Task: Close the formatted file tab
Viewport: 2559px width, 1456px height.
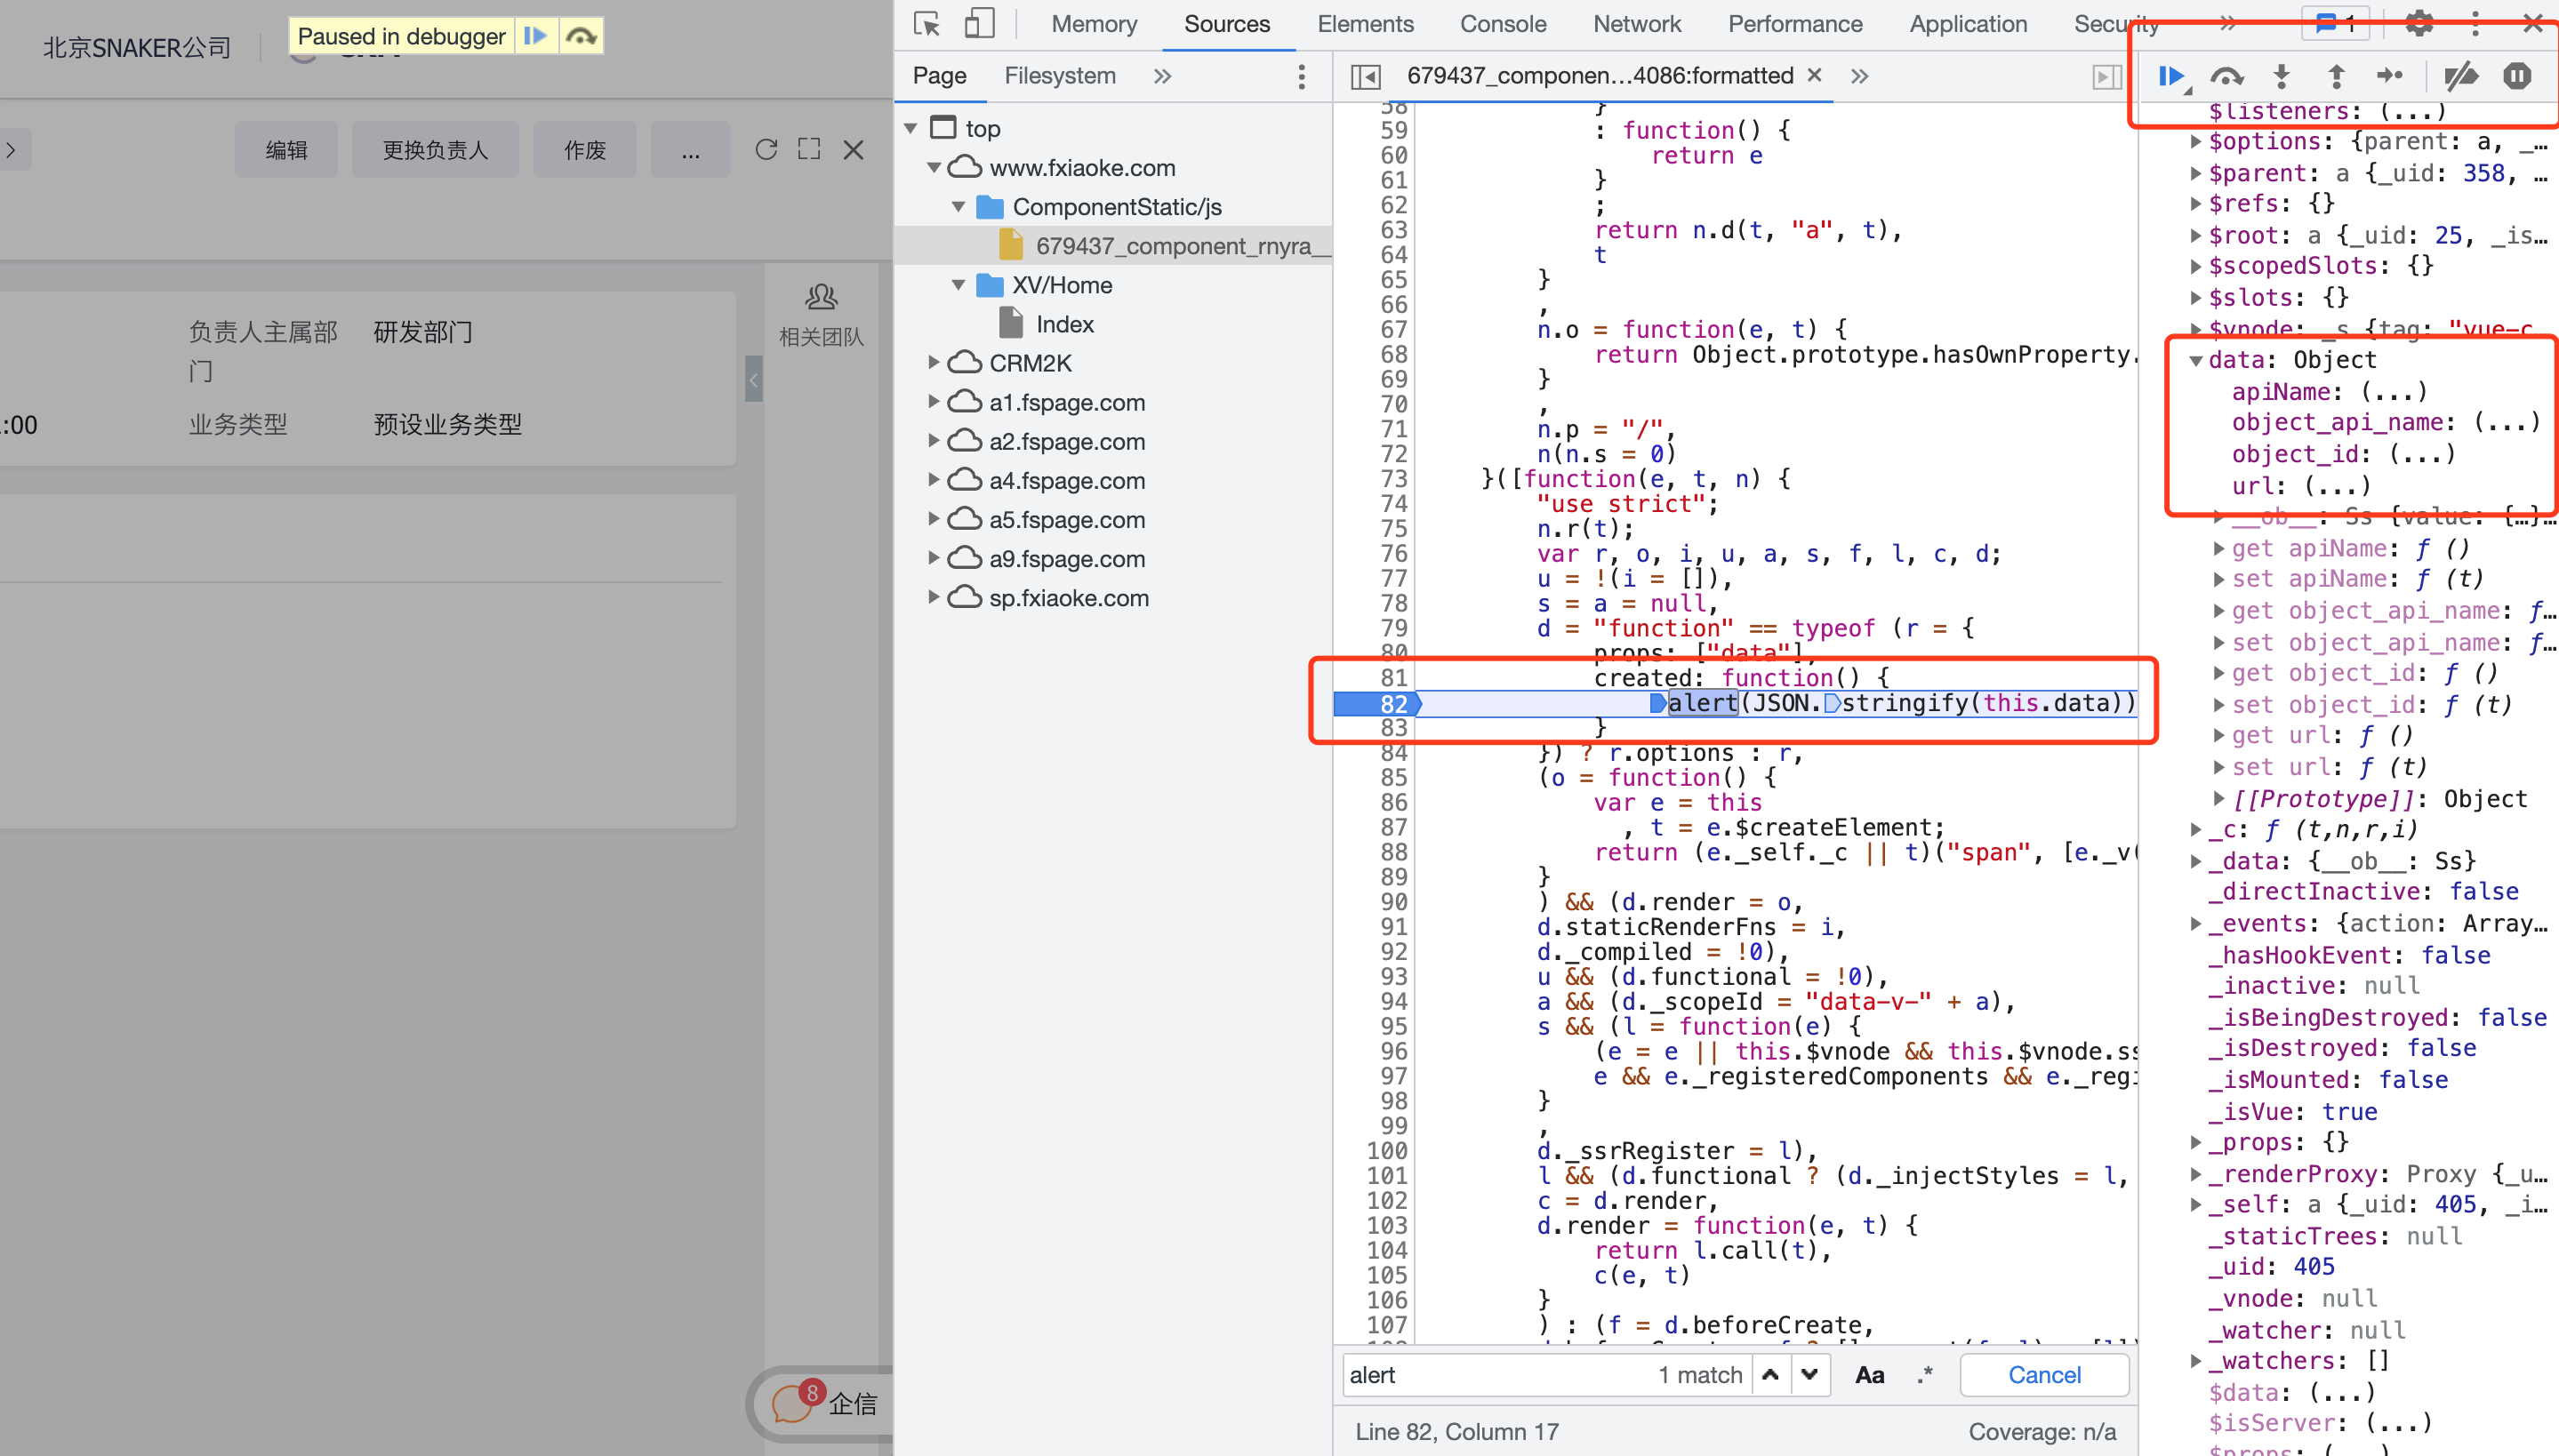Action: pos(1815,75)
